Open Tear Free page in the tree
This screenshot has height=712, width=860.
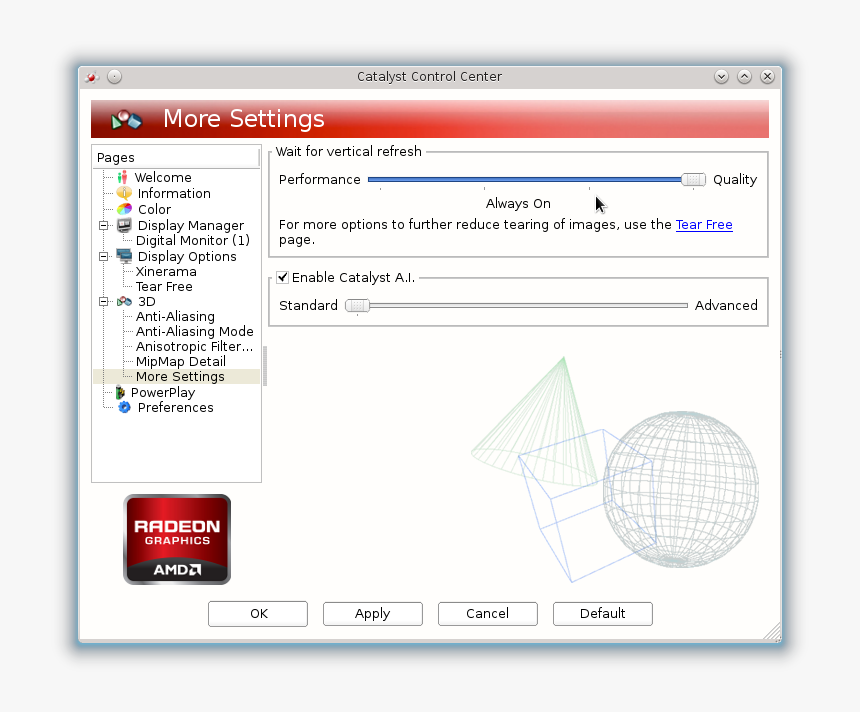(x=164, y=286)
